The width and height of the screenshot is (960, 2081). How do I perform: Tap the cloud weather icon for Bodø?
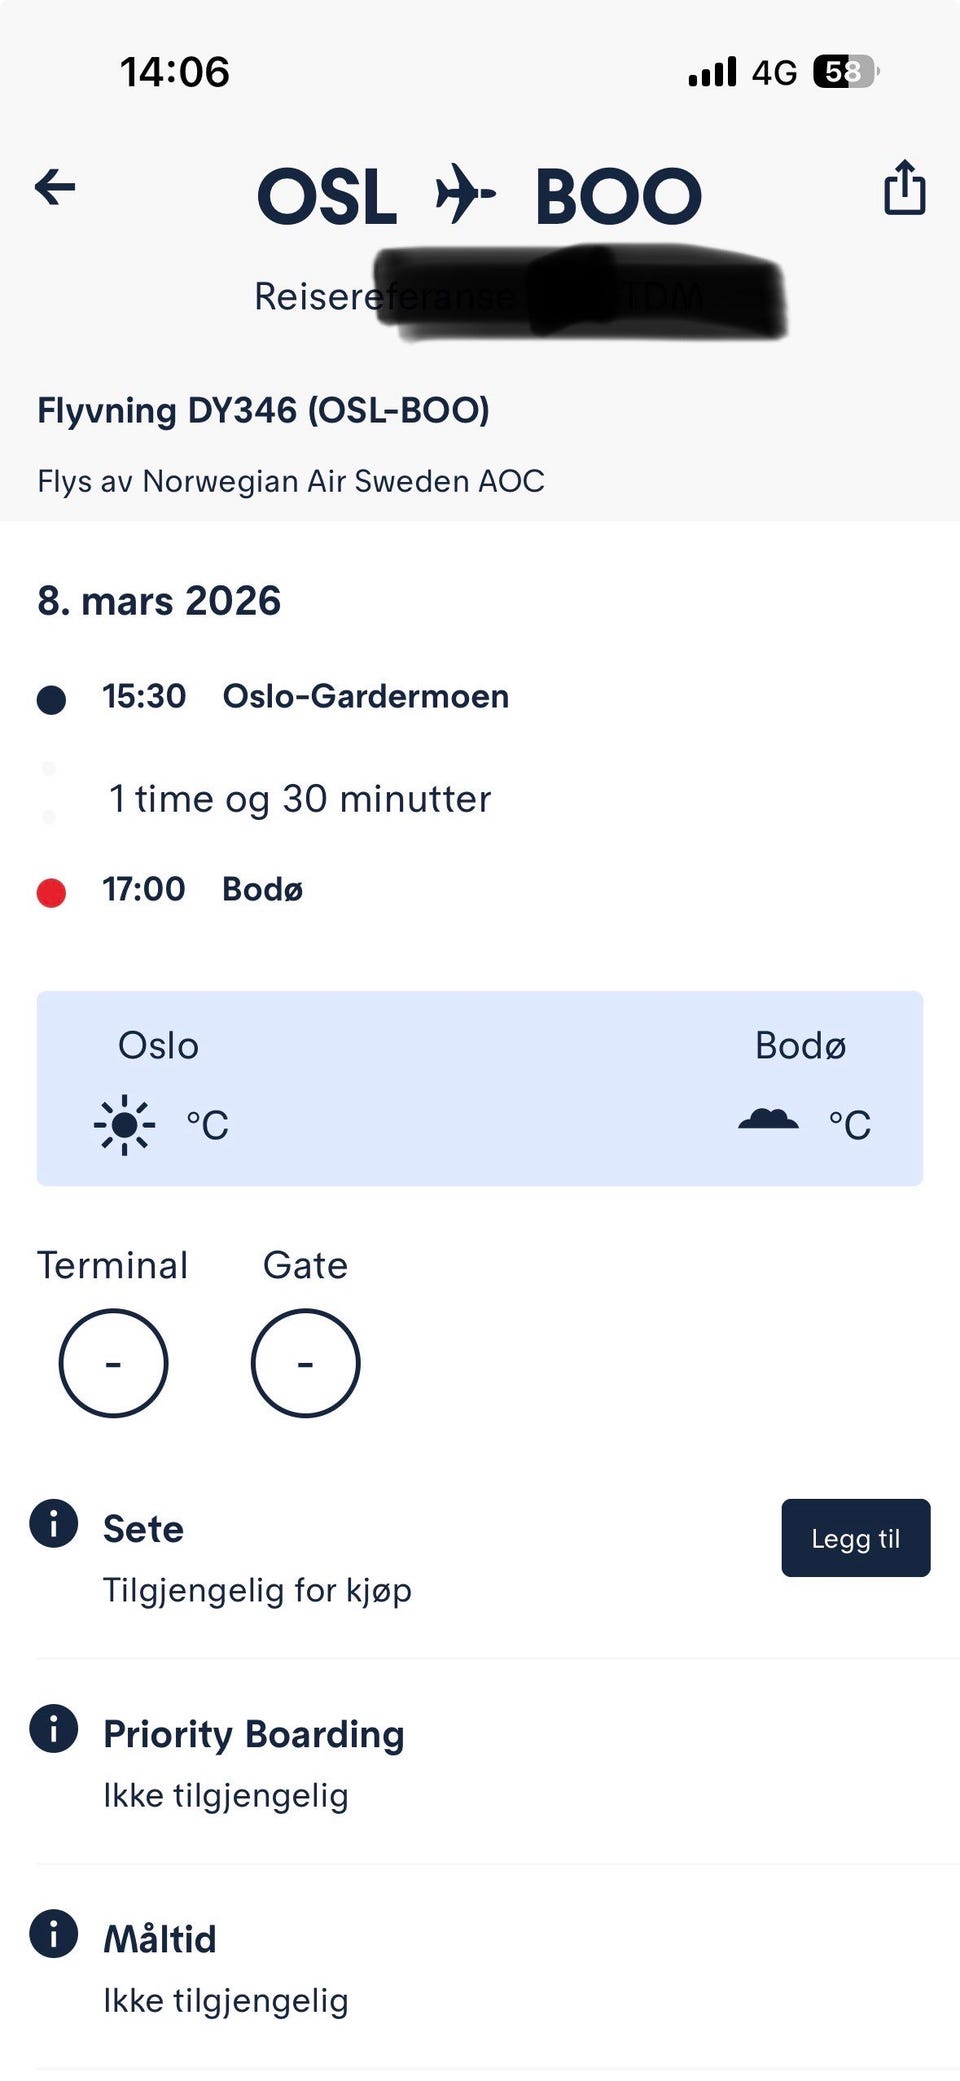click(x=768, y=1119)
